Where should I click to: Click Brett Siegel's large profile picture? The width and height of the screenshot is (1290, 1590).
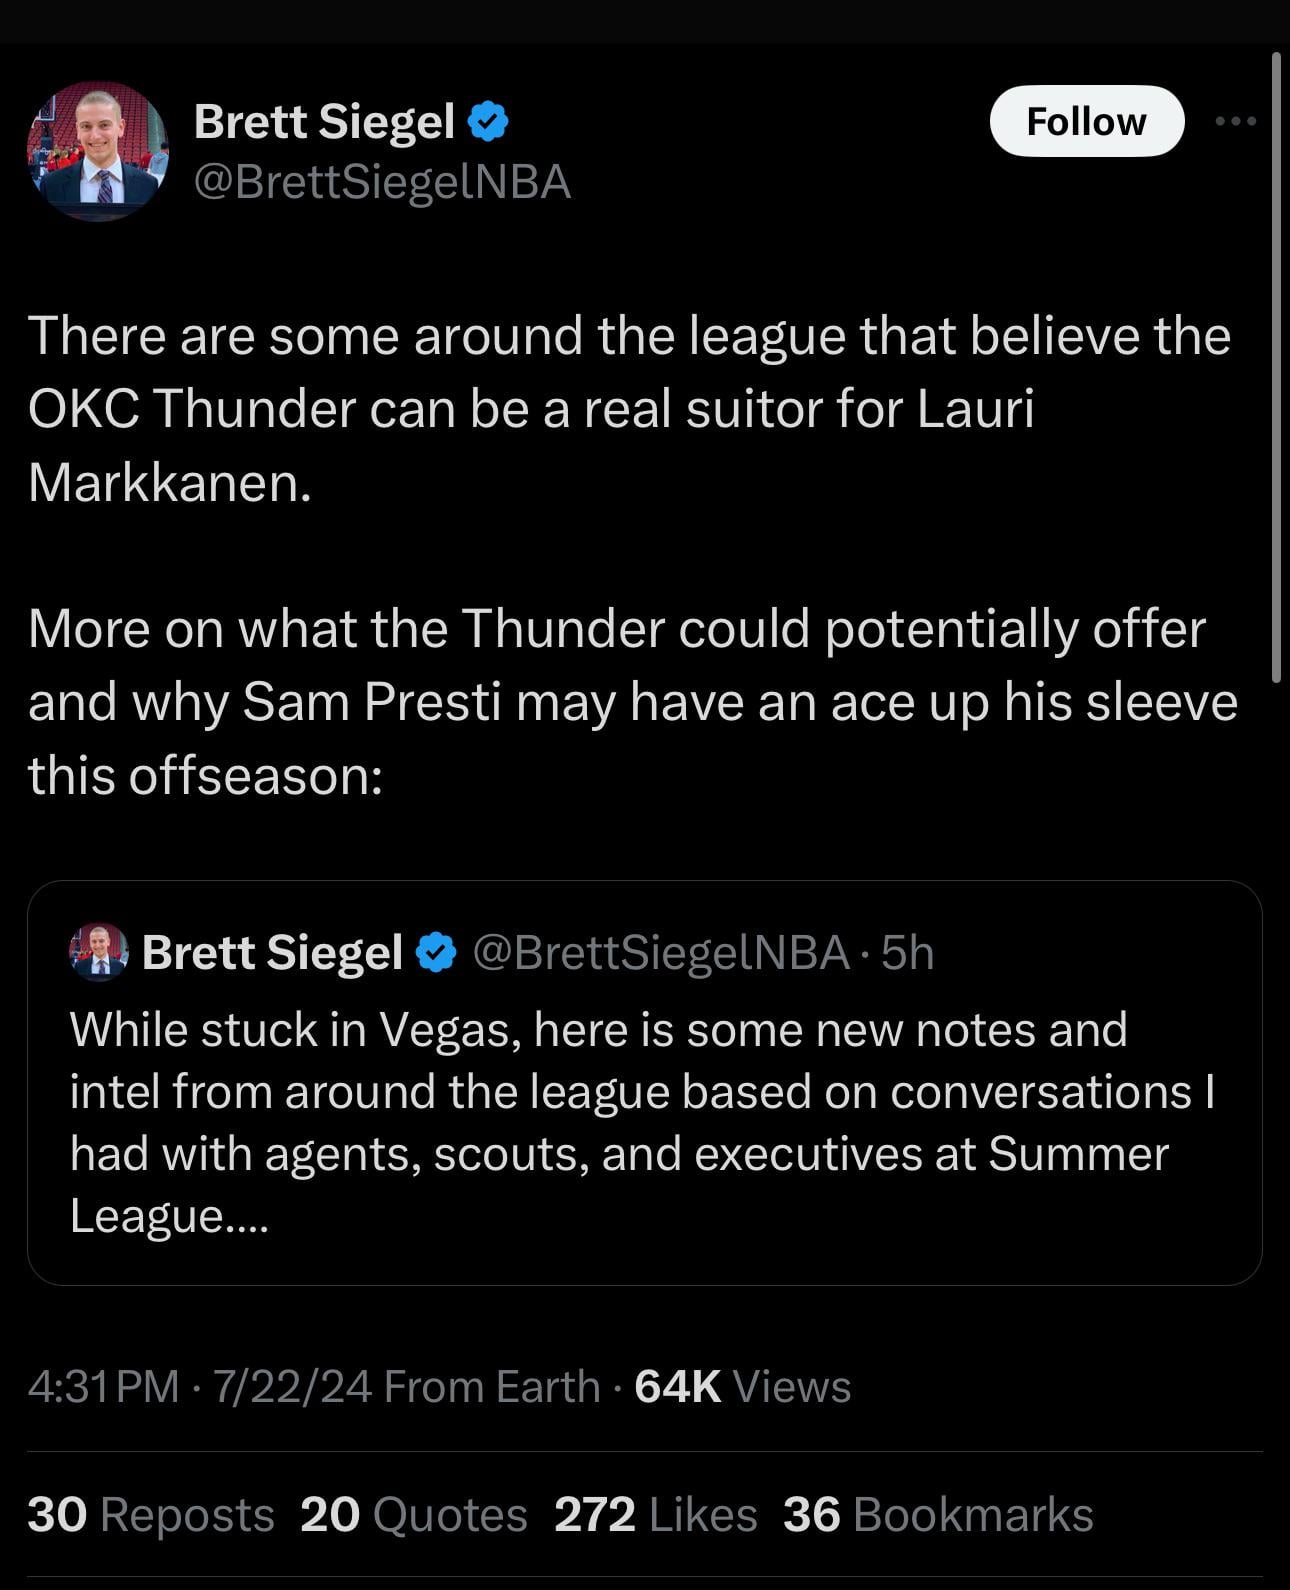(x=97, y=151)
